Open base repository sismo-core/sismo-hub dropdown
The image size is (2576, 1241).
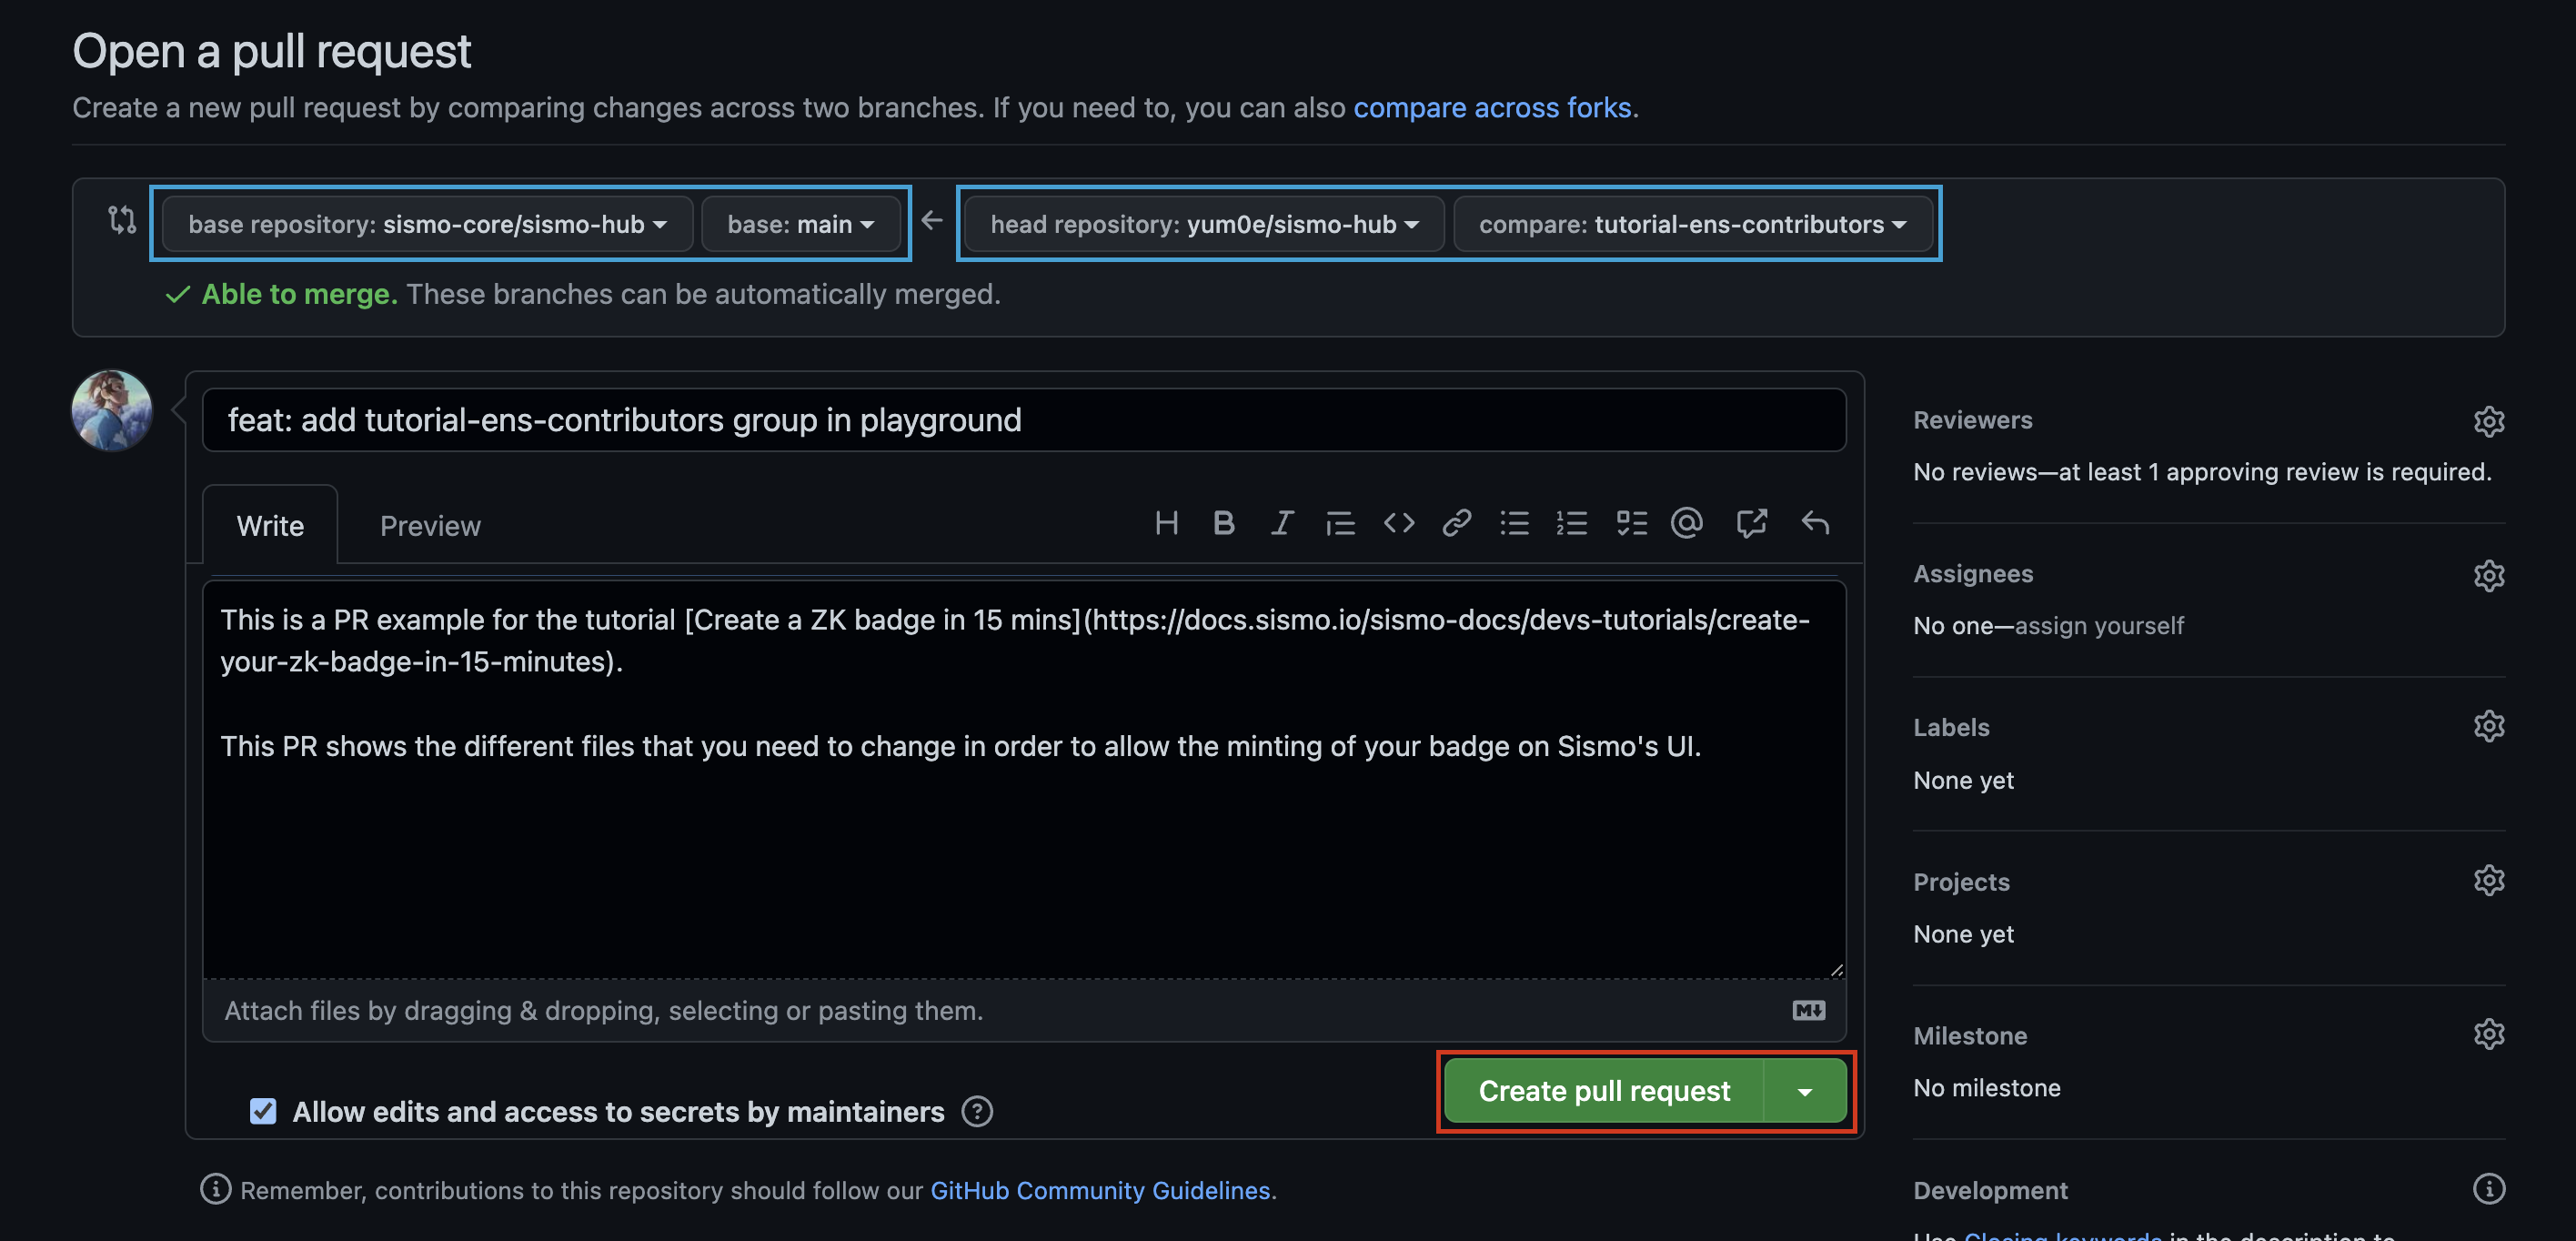(x=427, y=224)
